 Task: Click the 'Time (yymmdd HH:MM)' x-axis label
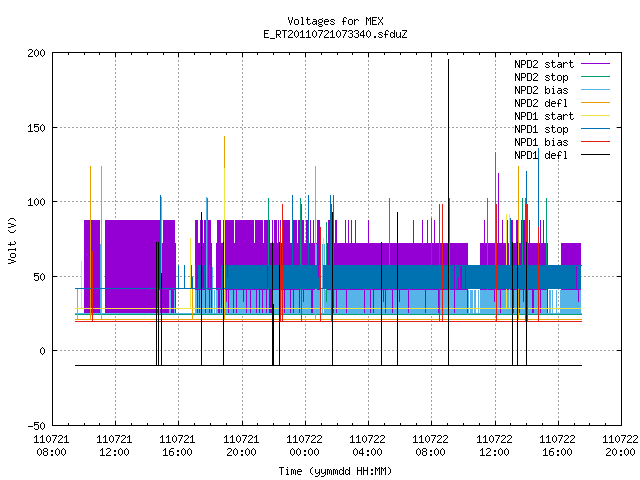click(x=335, y=471)
